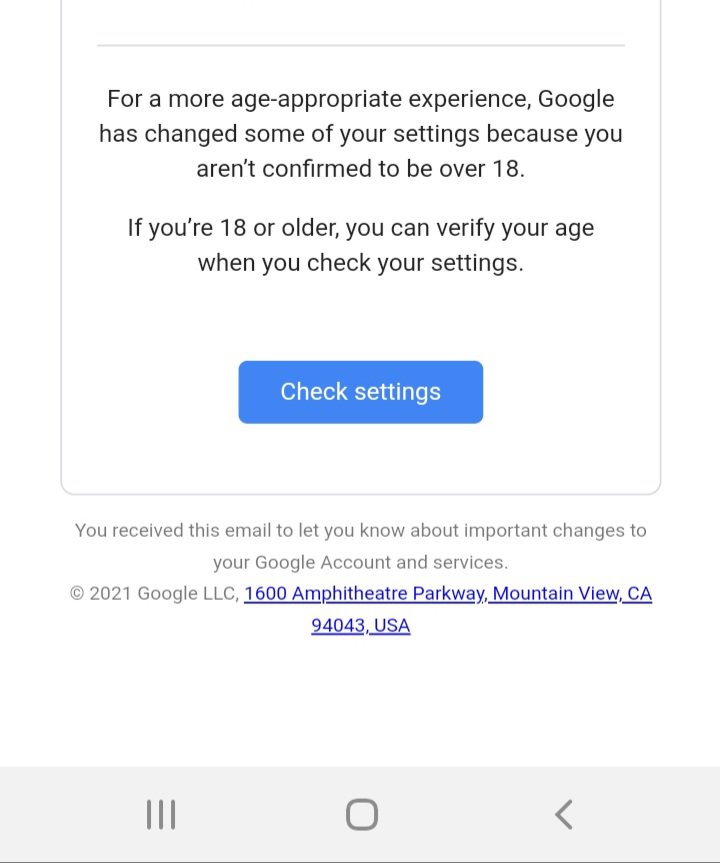Viewport: 720px width, 863px height.
Task: Click the Android navigation bar background
Action: 360,815
